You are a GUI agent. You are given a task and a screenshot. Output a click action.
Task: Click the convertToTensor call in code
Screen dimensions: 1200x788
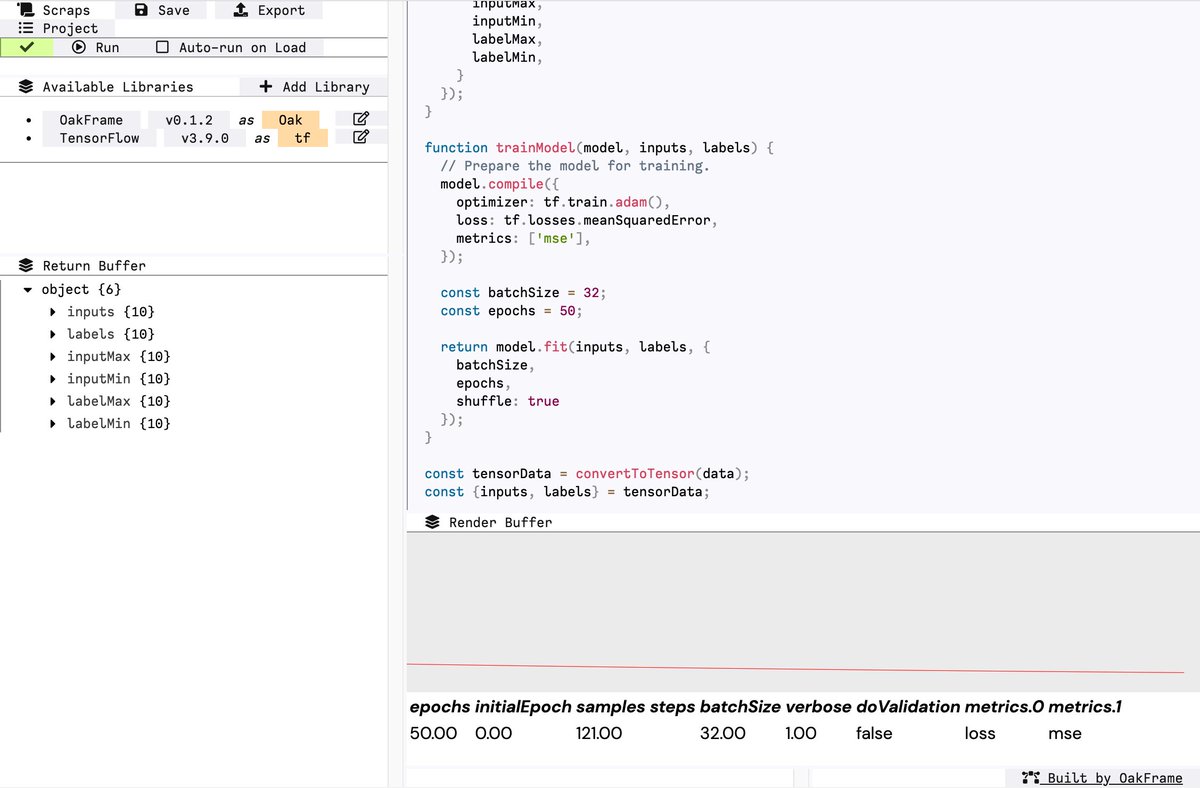(x=635, y=473)
